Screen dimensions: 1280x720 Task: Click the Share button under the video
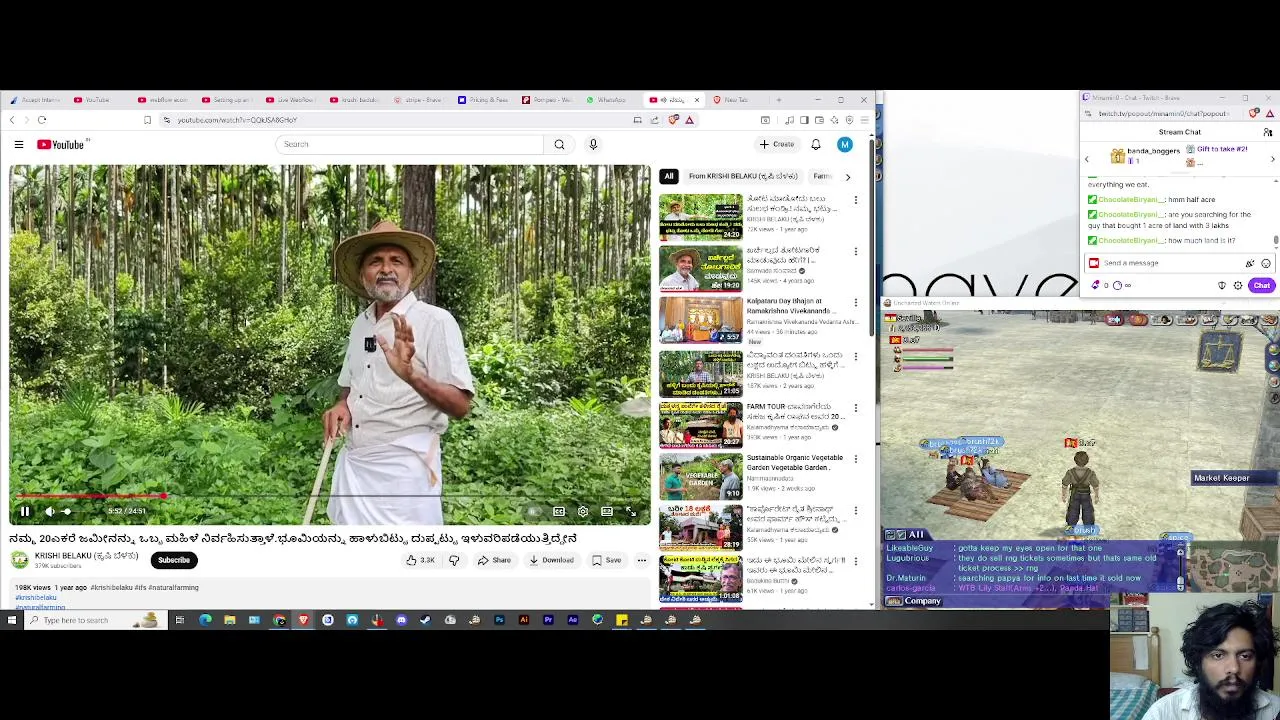point(494,560)
